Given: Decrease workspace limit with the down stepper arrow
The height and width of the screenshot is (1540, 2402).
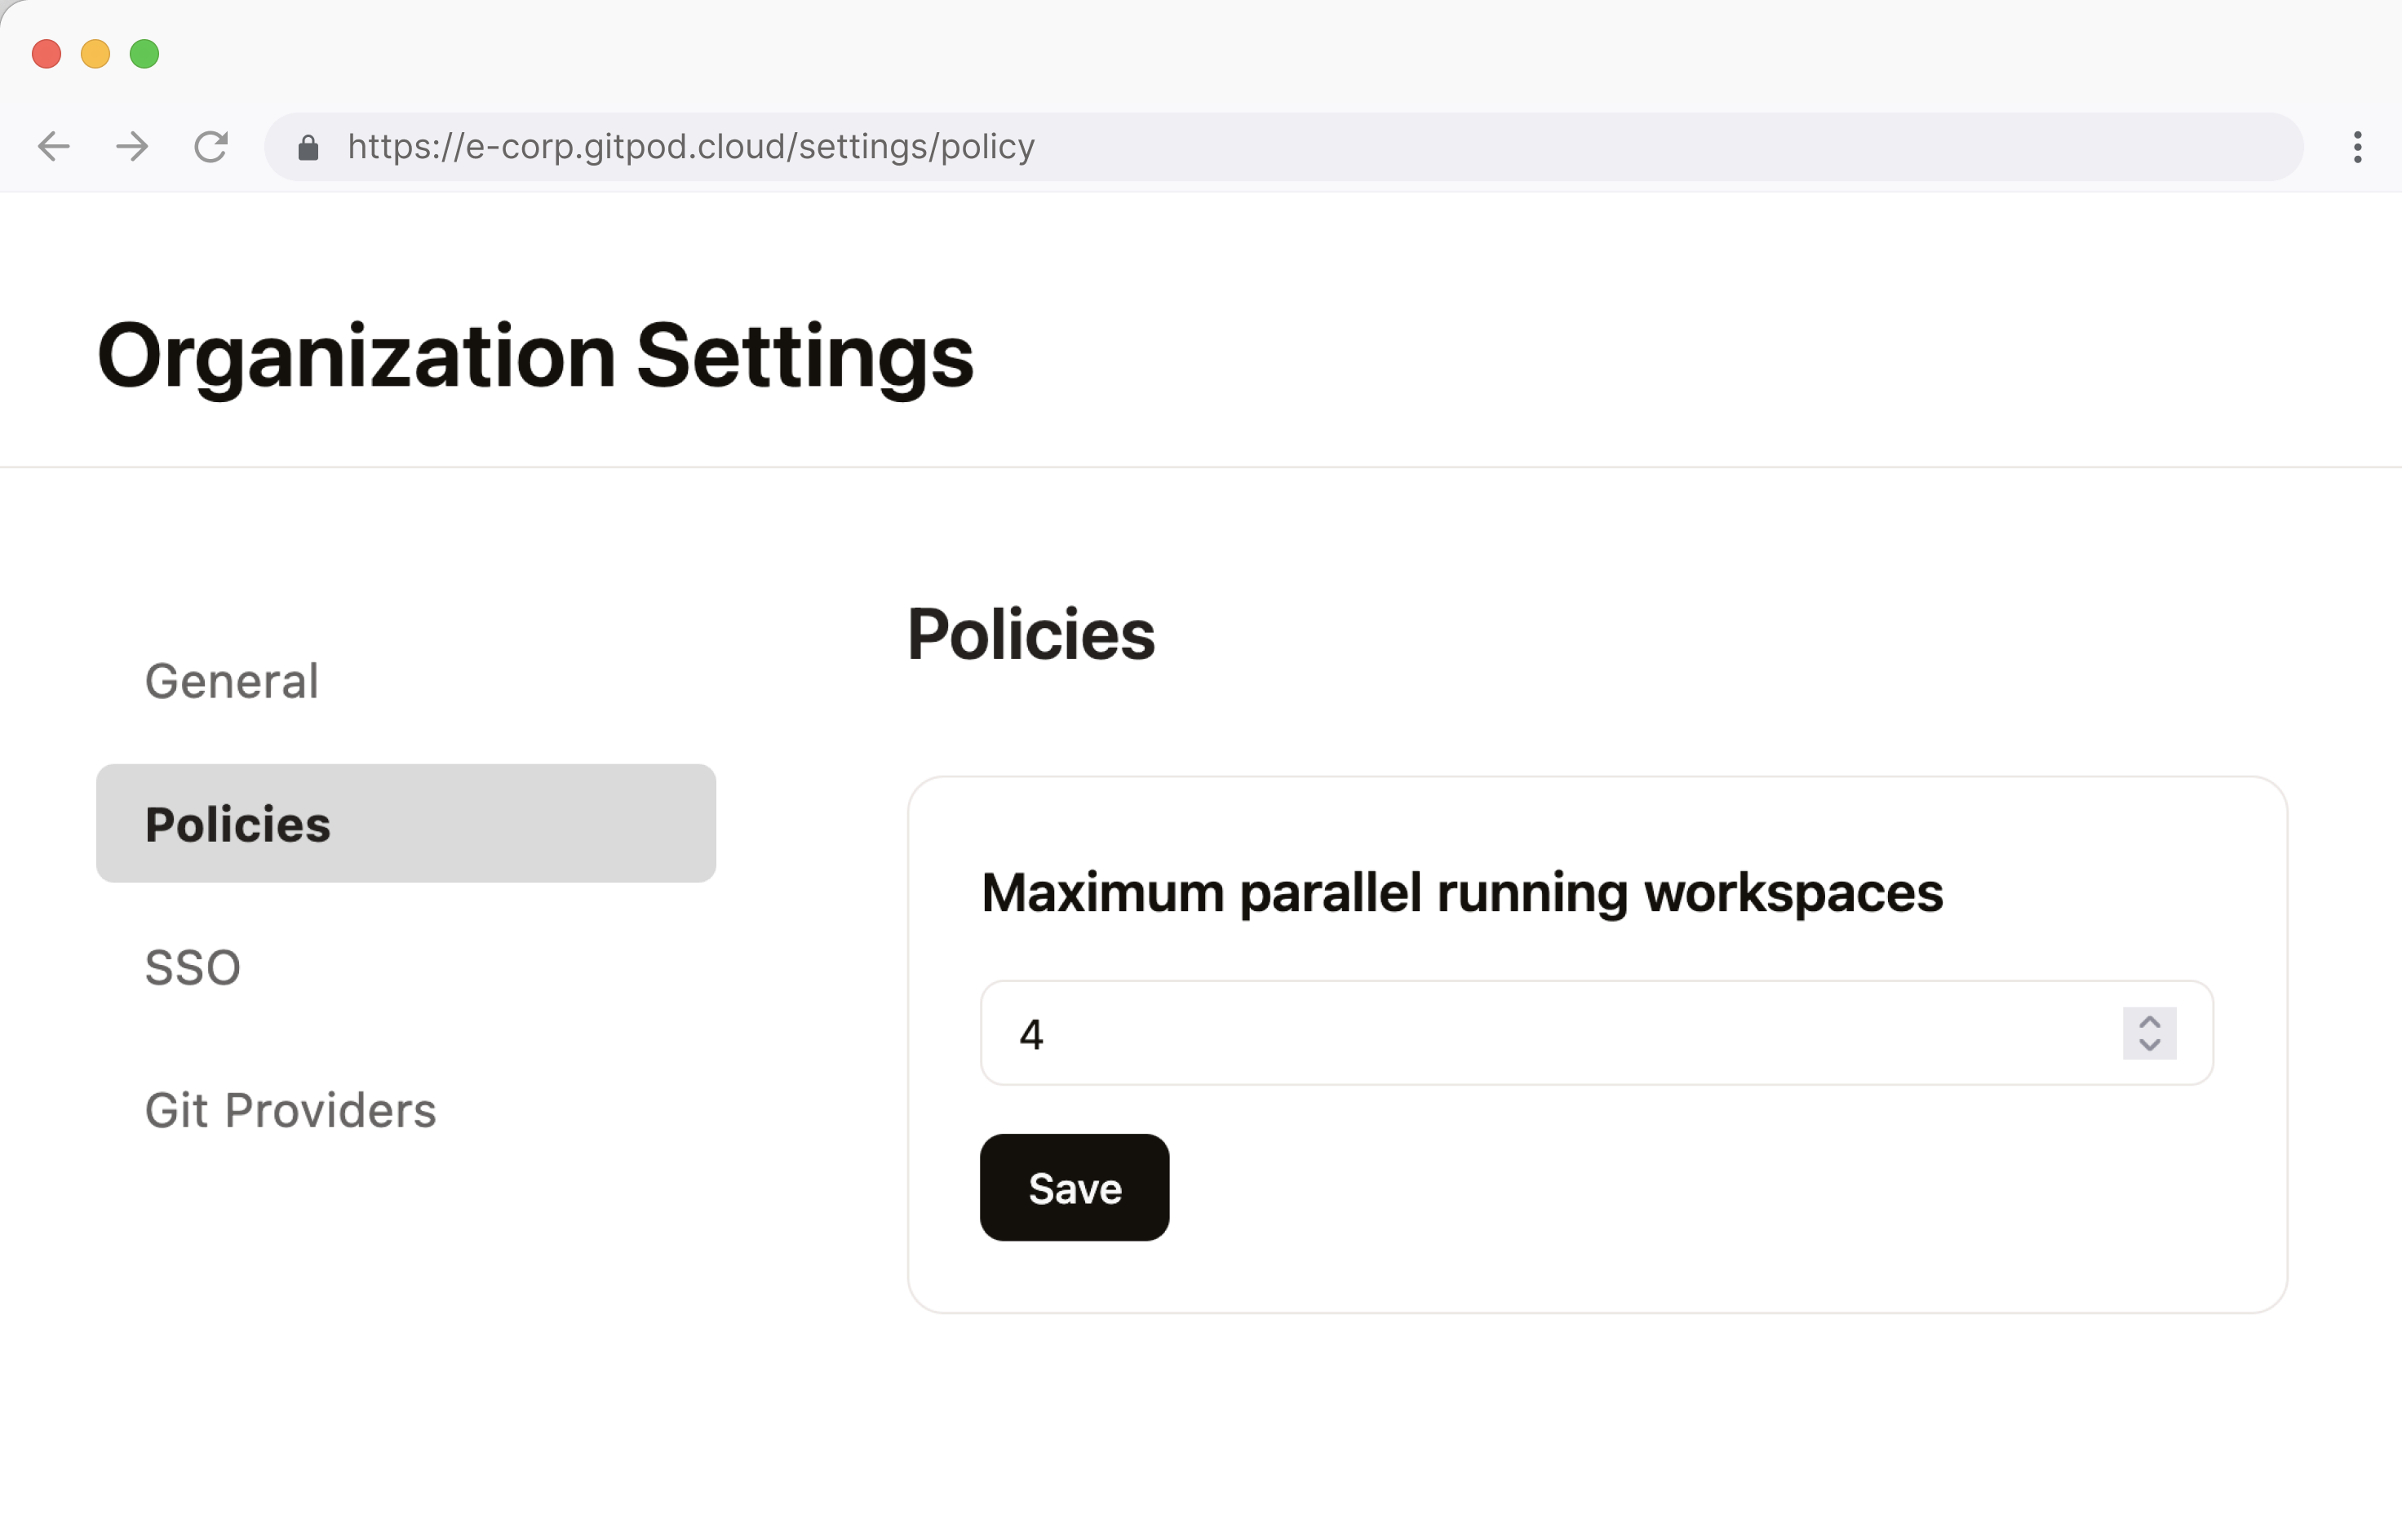Looking at the screenshot, I should click(x=2150, y=1045).
